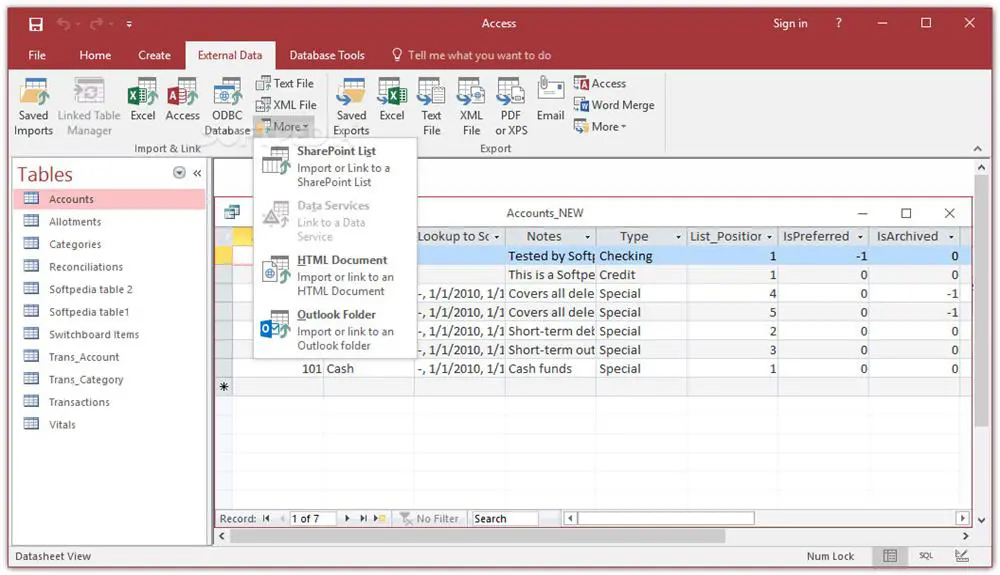Import from Excel in Import & Link group

tap(143, 100)
